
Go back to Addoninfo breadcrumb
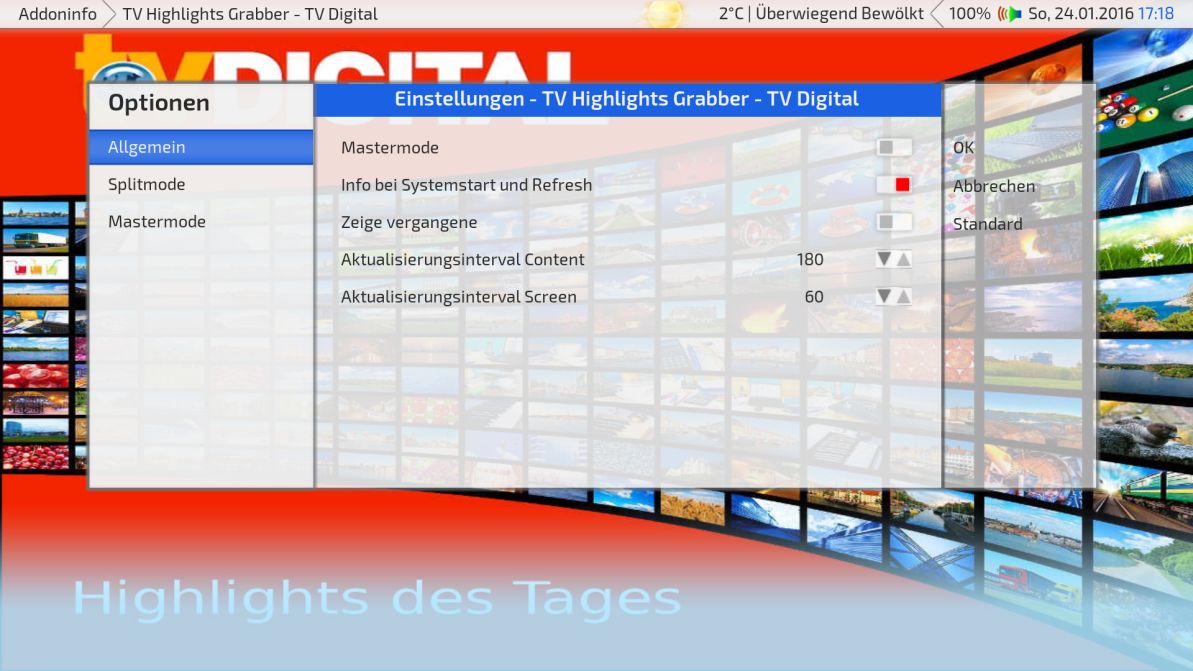[x=57, y=14]
